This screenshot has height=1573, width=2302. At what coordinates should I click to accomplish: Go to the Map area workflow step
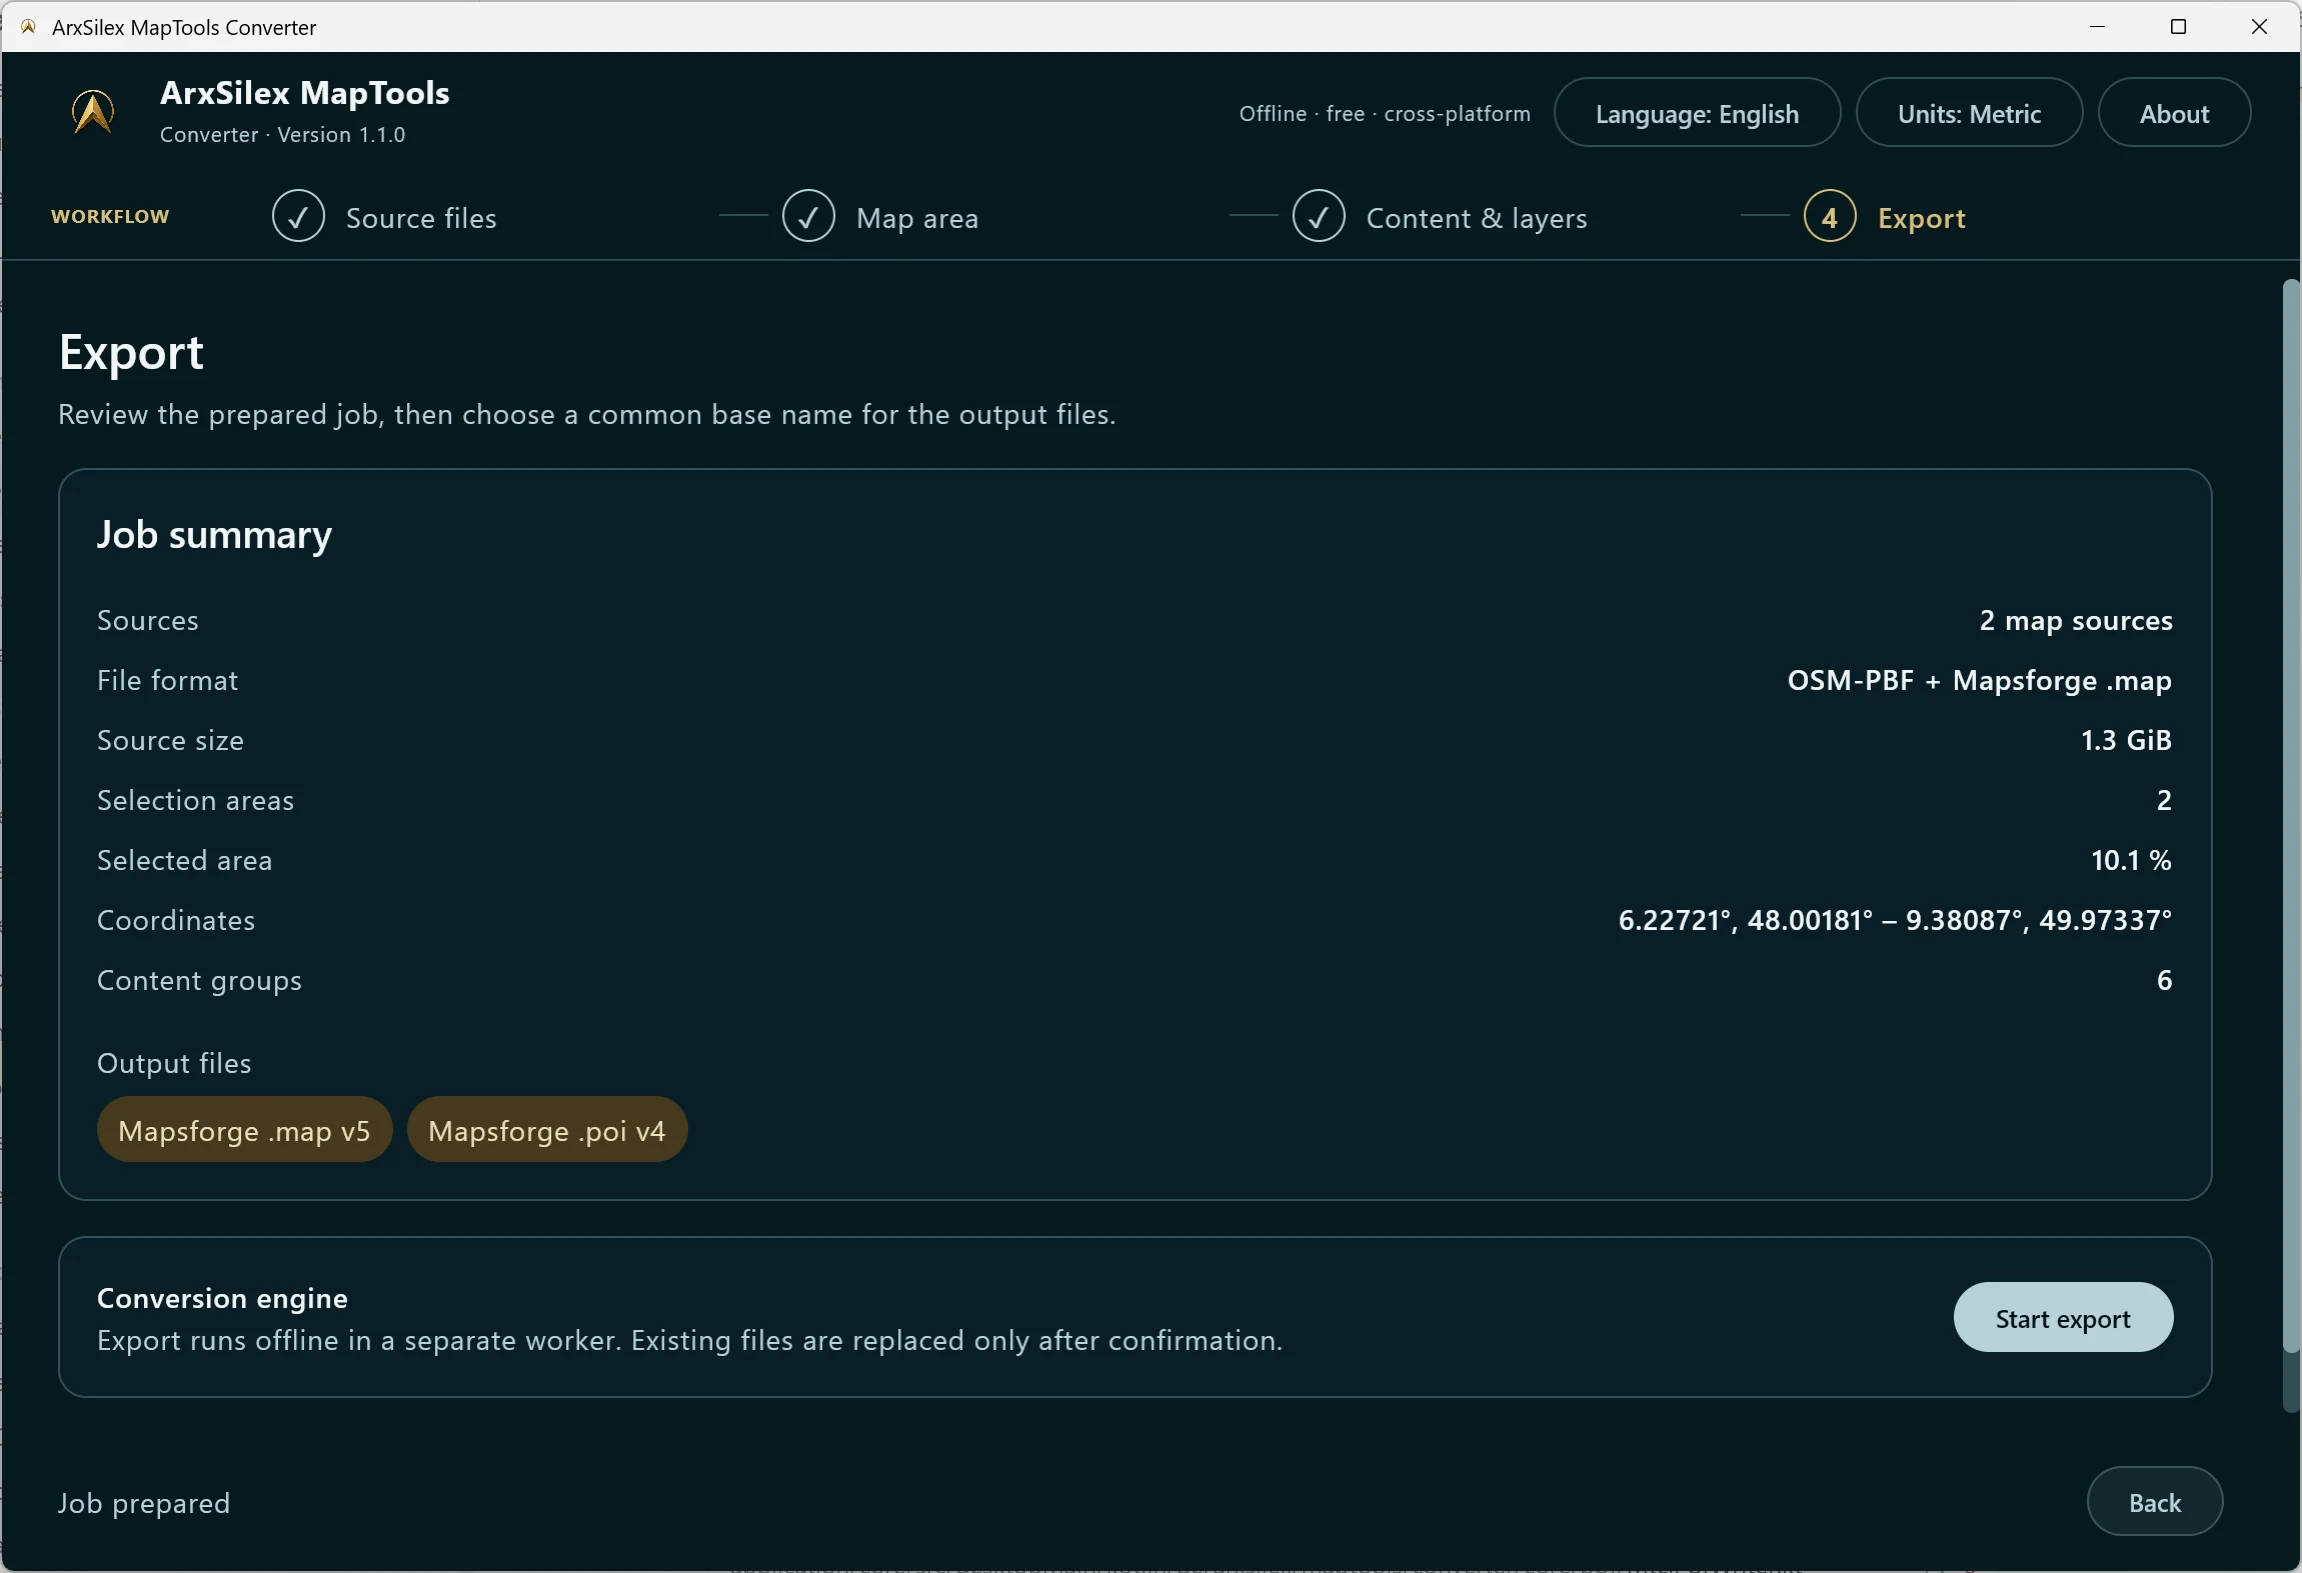point(917,218)
